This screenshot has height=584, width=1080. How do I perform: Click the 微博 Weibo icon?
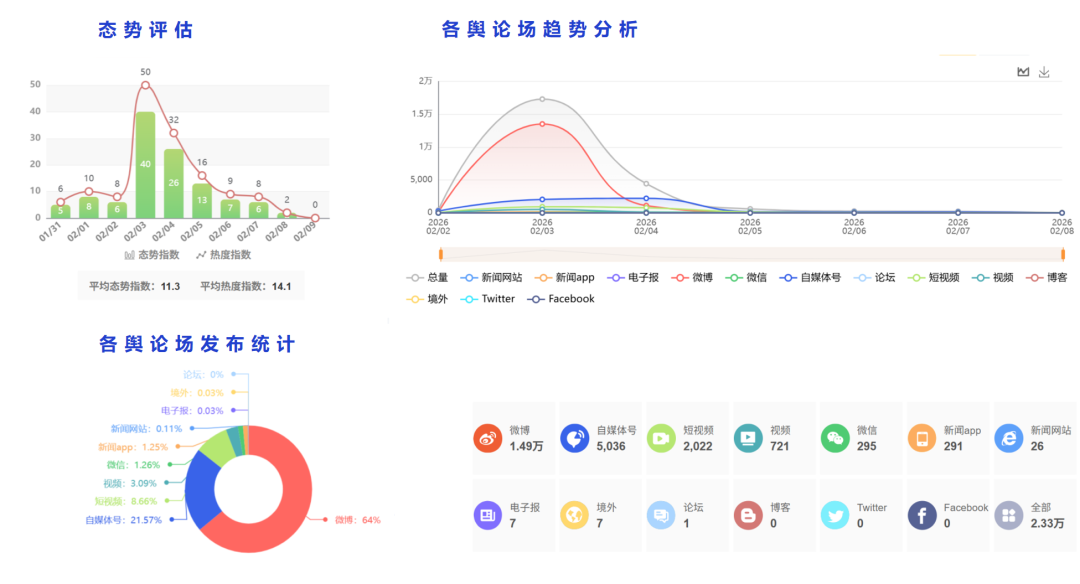point(488,439)
